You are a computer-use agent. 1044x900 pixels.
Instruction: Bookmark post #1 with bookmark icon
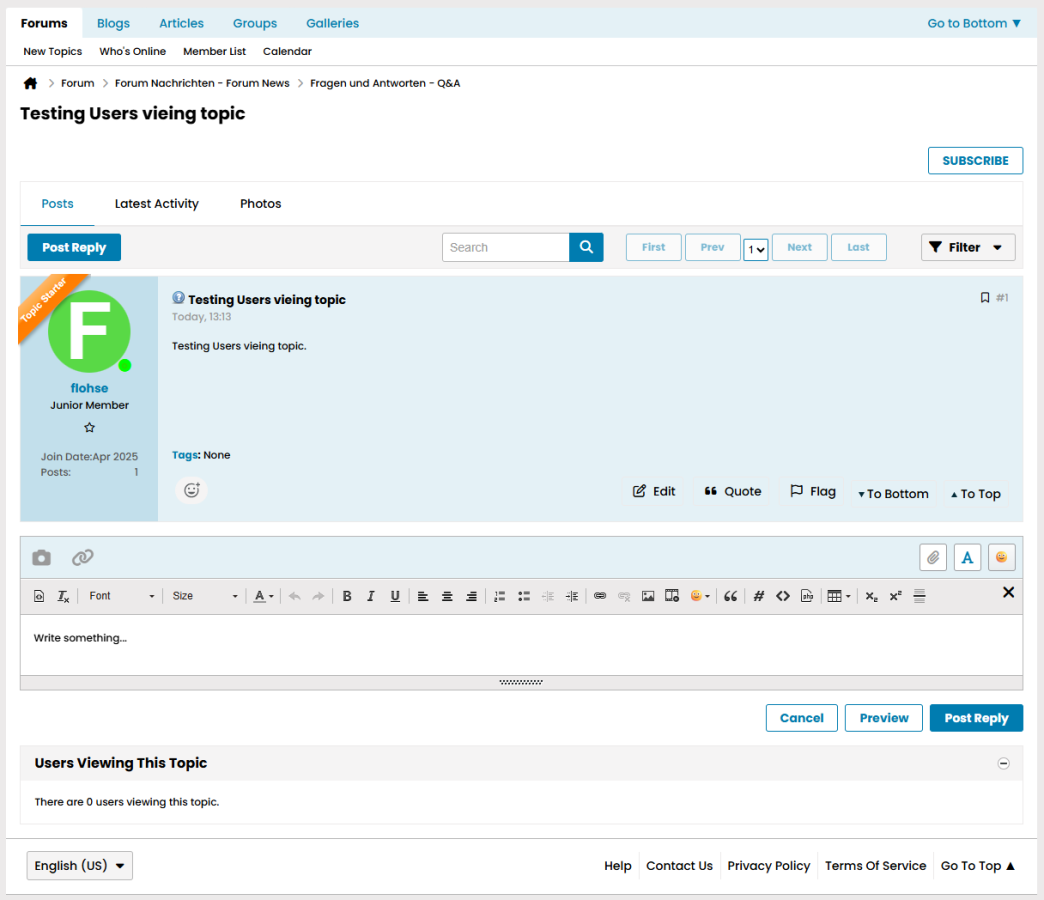985,298
